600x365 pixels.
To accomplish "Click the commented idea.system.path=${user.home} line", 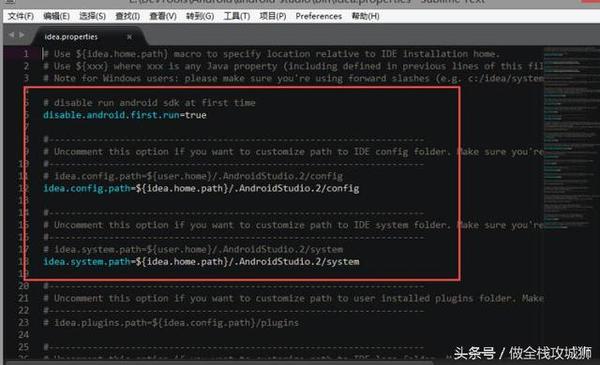I will [193, 249].
